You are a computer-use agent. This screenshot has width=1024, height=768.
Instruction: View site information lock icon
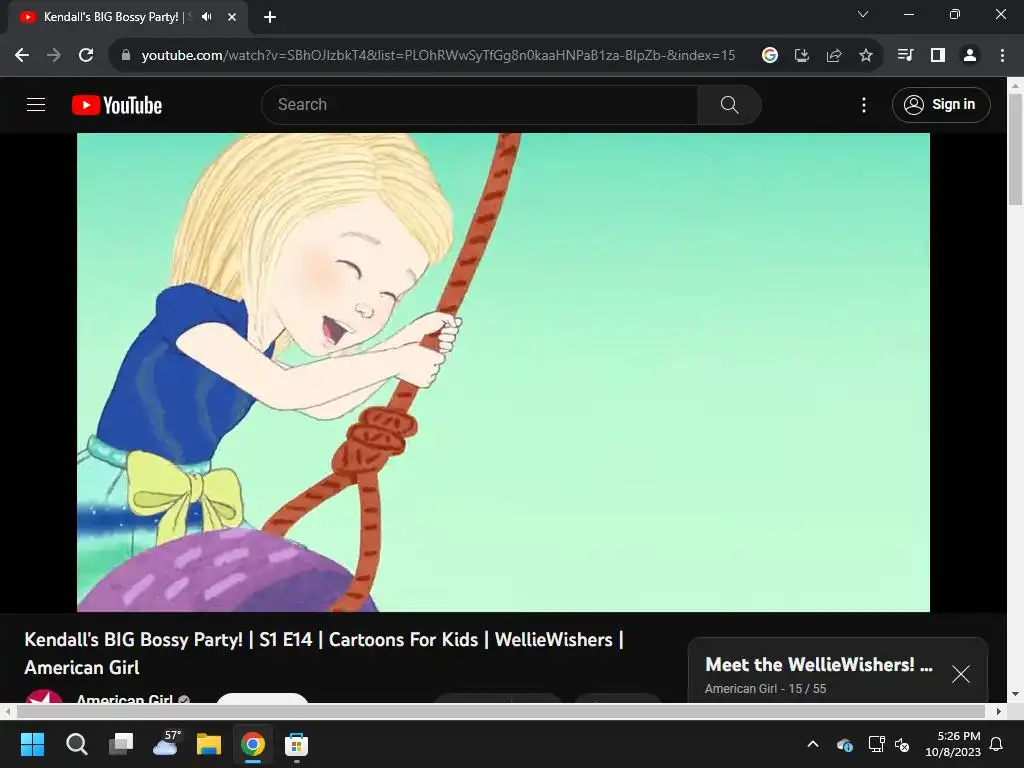(x=126, y=56)
